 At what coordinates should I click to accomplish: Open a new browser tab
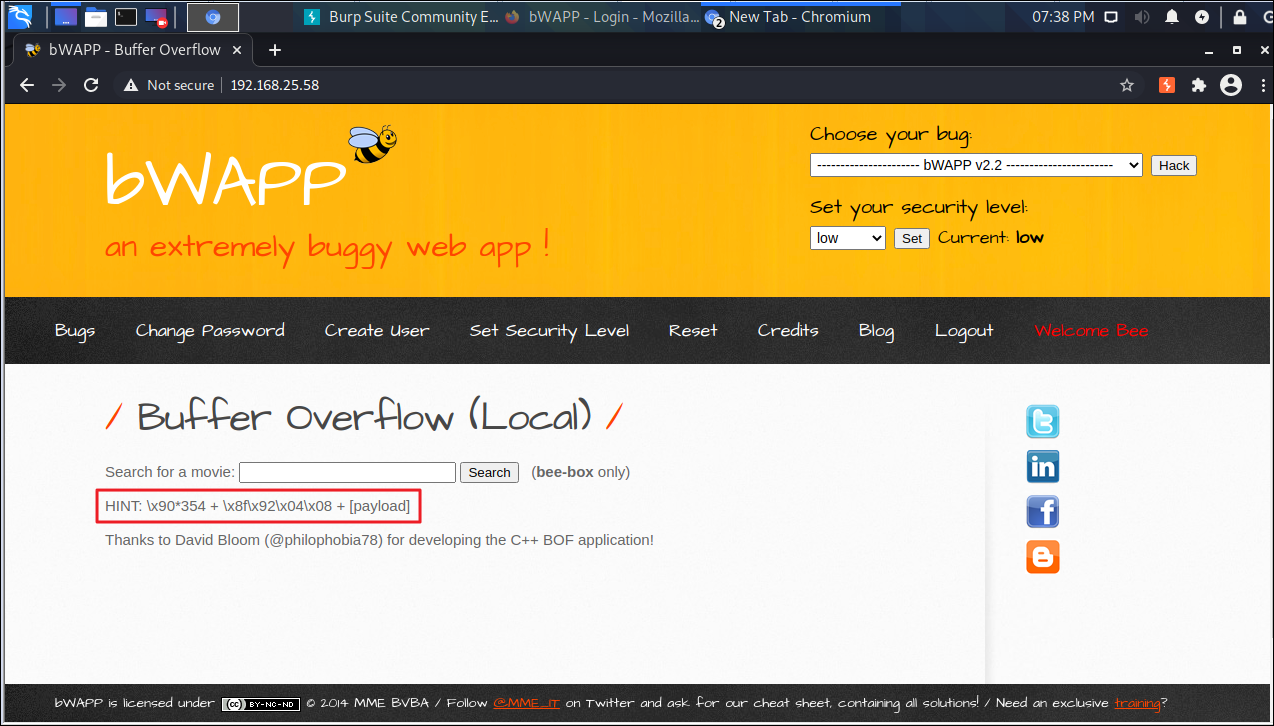tap(275, 50)
